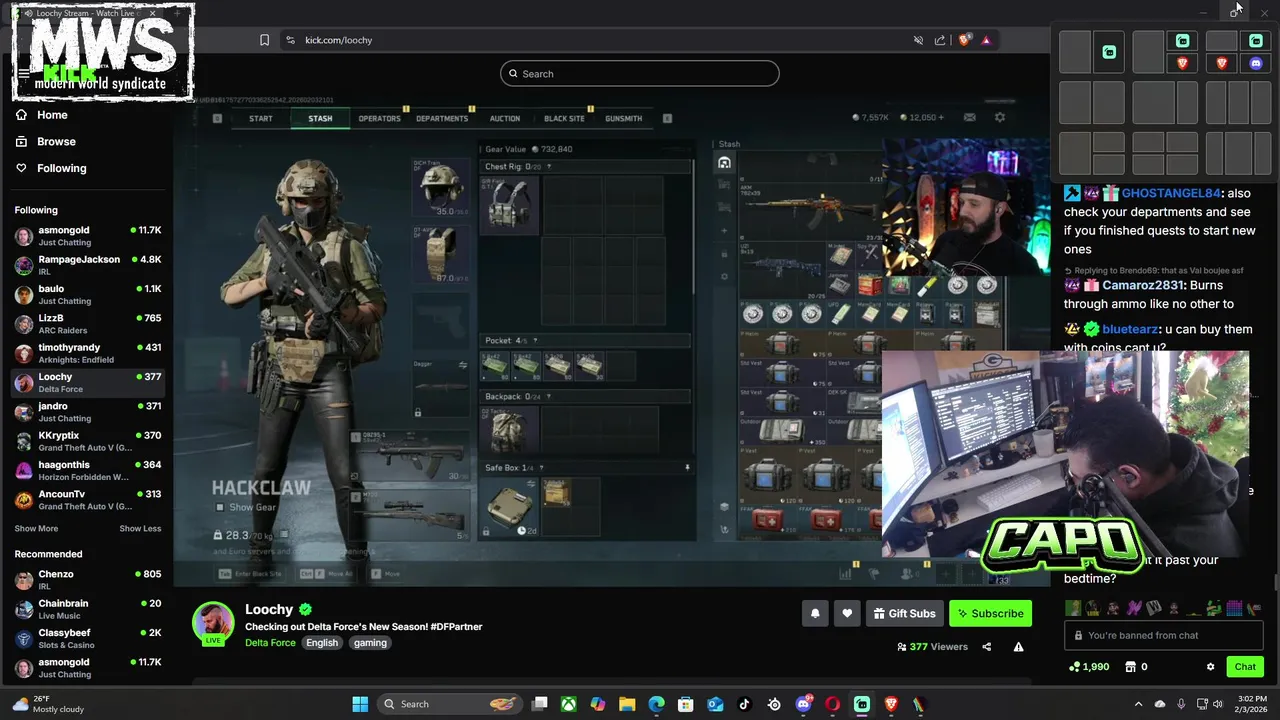Click the taskbar Search box
The image size is (1280, 720).
[x=450, y=704]
